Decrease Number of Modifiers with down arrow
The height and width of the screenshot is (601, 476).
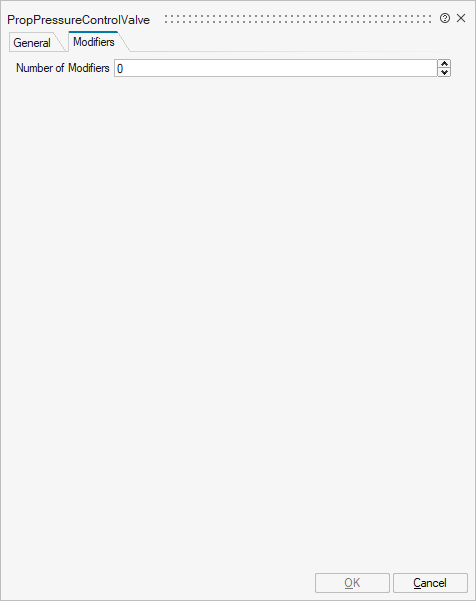point(444,72)
